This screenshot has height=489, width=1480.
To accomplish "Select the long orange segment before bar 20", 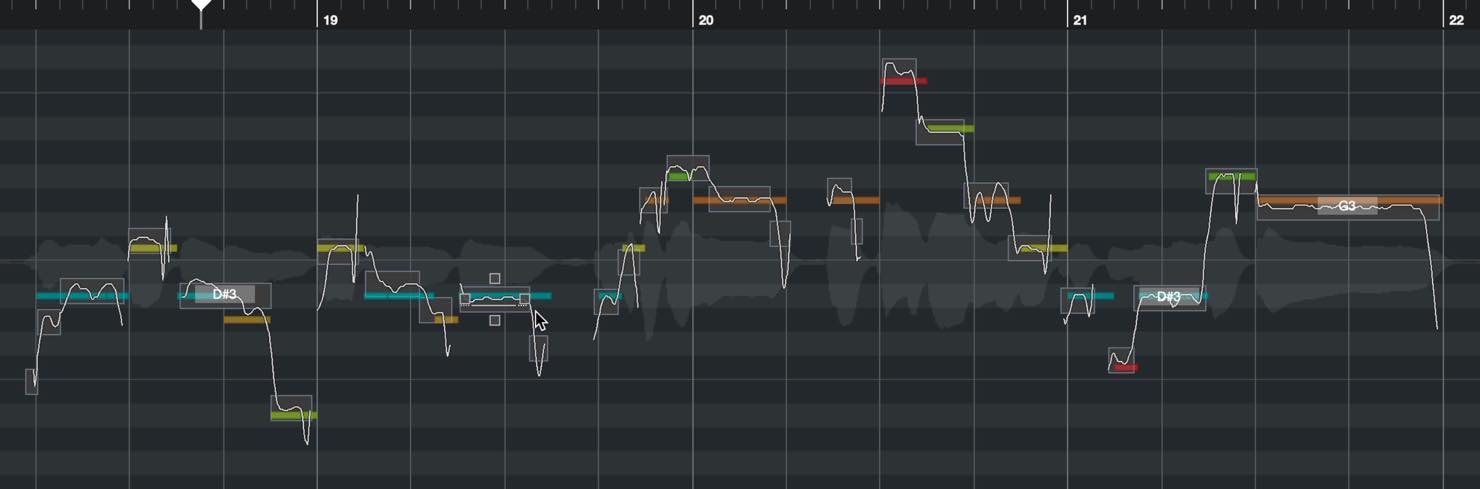I will [x=739, y=199].
